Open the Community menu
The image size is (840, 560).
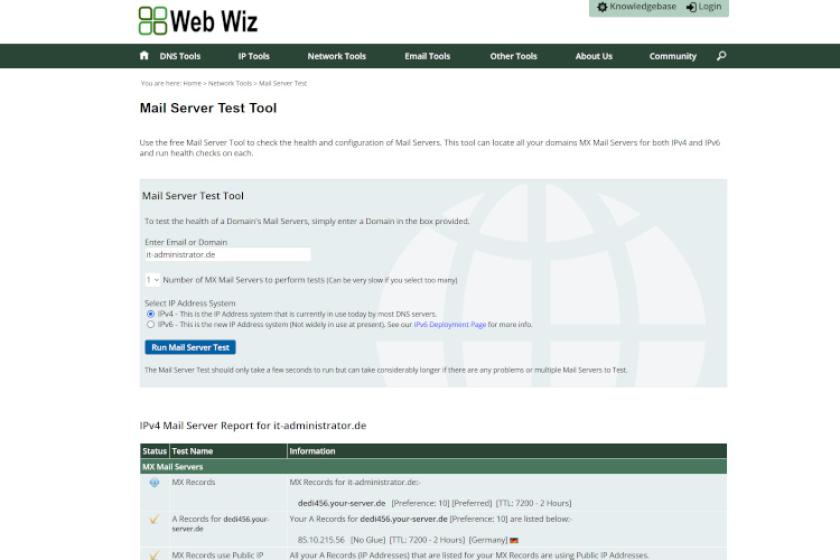click(673, 56)
